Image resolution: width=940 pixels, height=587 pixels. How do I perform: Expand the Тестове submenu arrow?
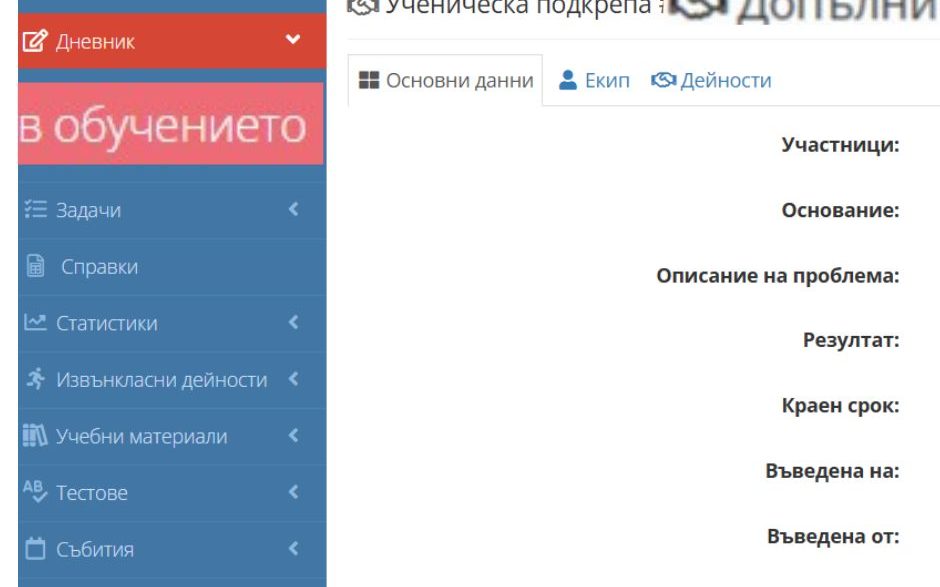click(x=293, y=492)
